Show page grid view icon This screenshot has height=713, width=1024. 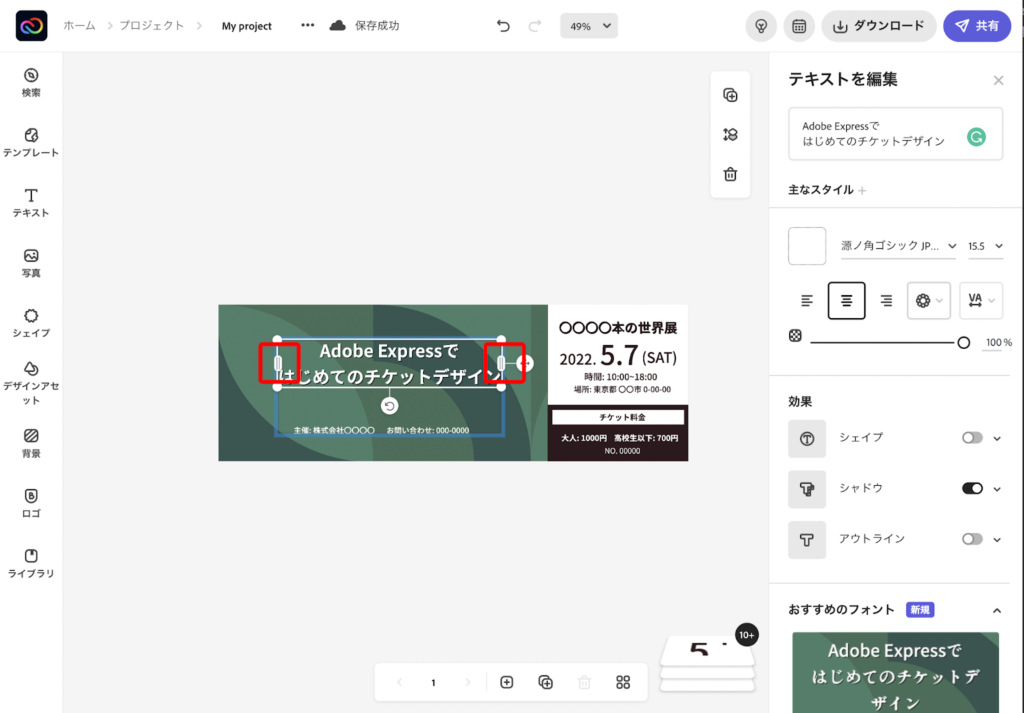(623, 682)
